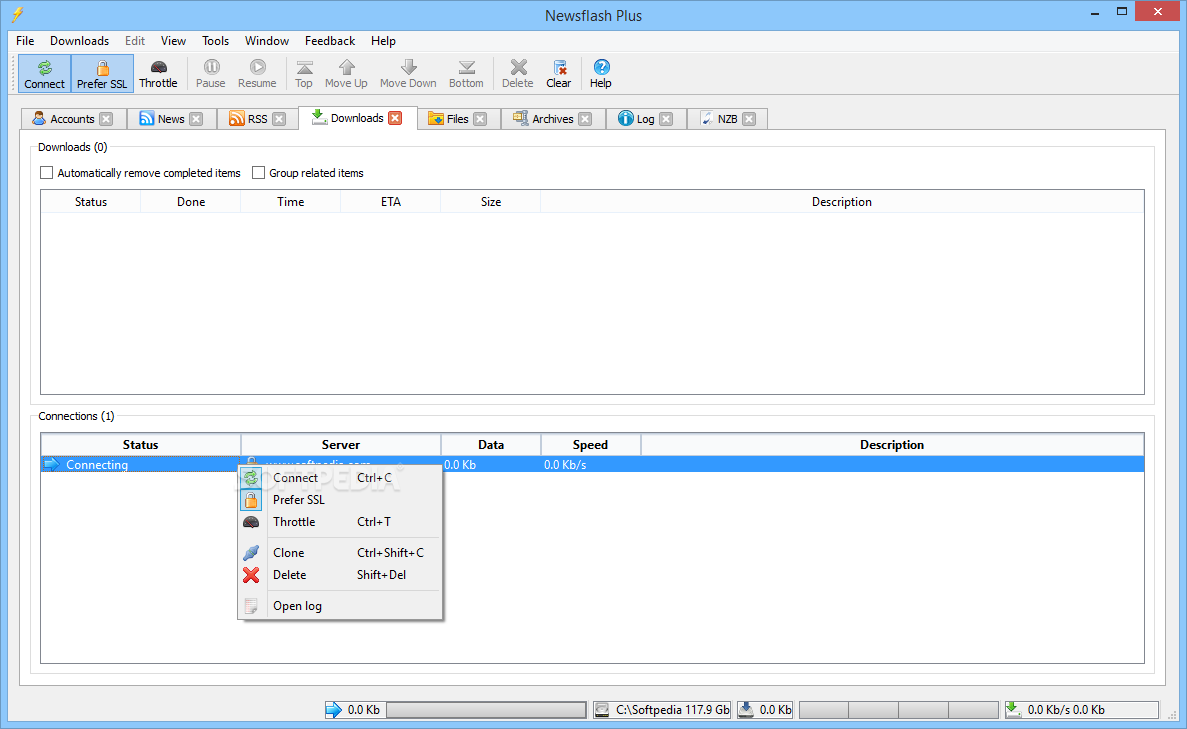Screen dimensions: 1187x729
Task: Click the blue arrow status bar icon
Action: 333,709
